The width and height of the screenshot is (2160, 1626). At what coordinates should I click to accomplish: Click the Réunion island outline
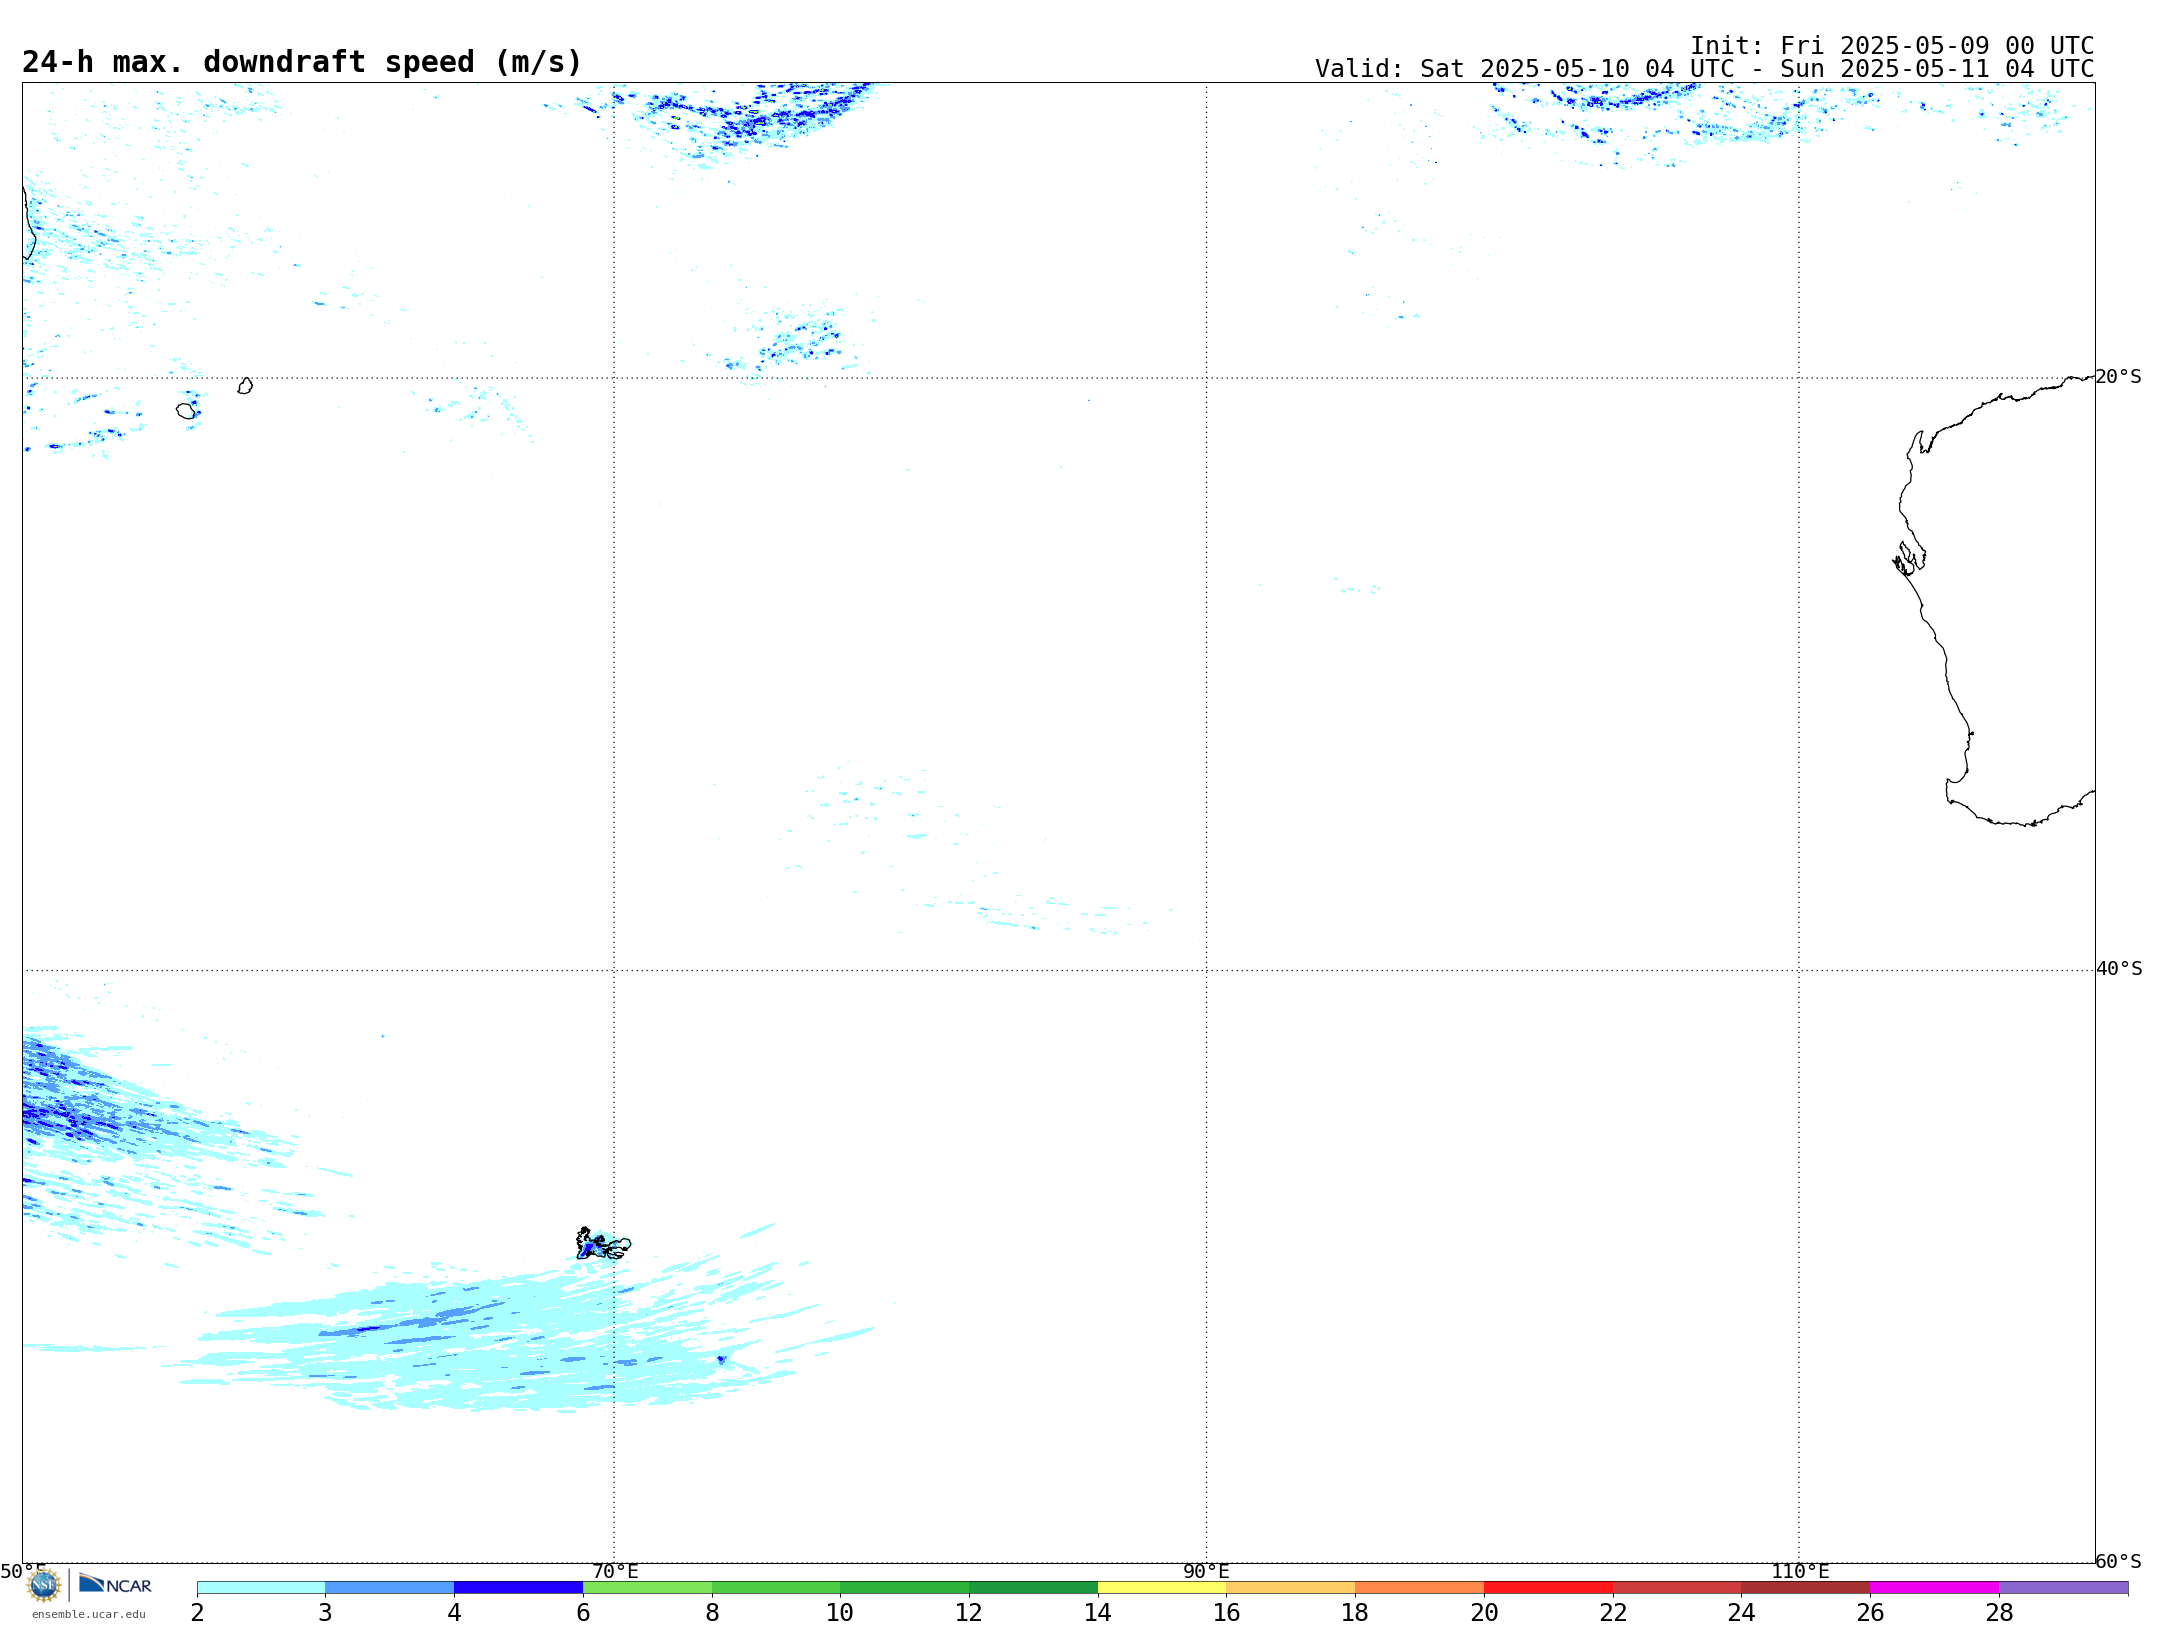(x=186, y=411)
